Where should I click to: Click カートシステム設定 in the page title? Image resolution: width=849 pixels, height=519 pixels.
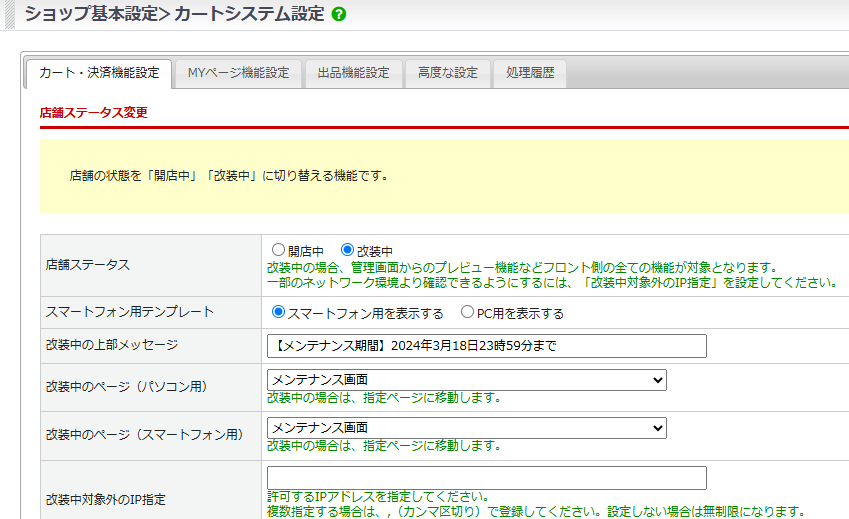coord(249,15)
